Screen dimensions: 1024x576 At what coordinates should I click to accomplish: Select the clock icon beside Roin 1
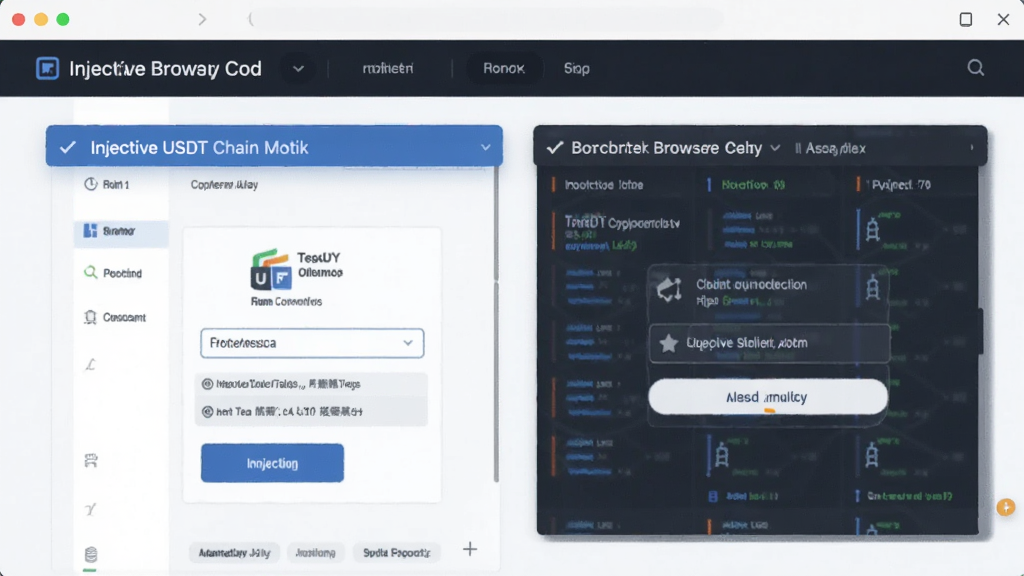pyautogui.click(x=91, y=184)
